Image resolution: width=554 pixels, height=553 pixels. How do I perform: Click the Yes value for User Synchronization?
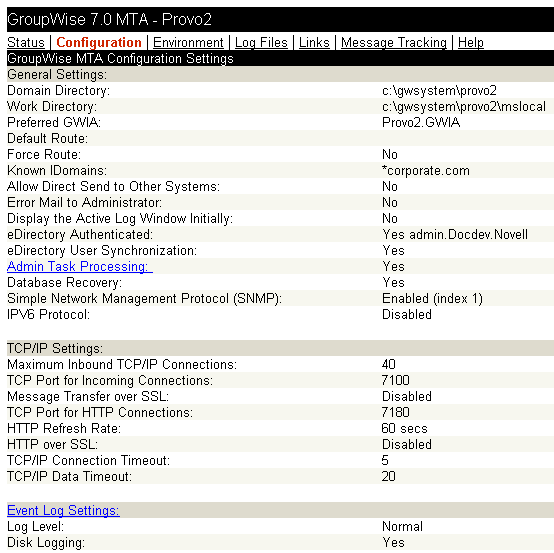(393, 250)
